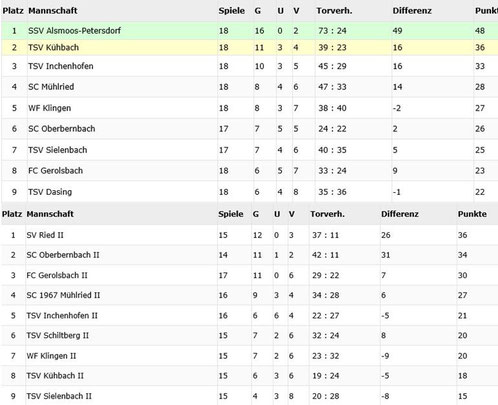The image size is (498, 405).
Task: Open TSV Sielenbach first-team entry
Action: coord(57,150)
